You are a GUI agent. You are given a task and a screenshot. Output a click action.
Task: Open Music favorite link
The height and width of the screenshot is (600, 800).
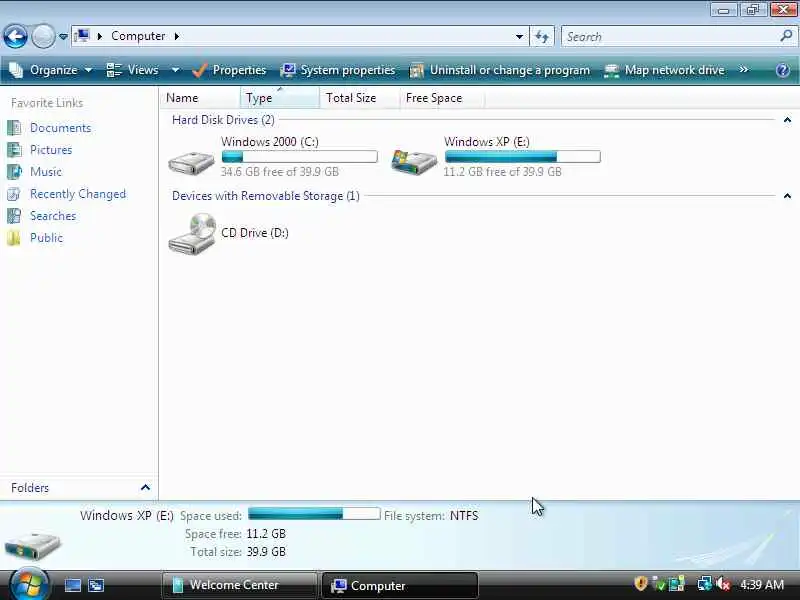coord(46,172)
